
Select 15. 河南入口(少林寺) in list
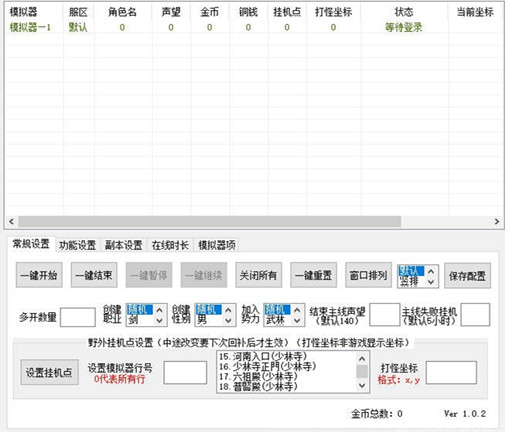287,357
